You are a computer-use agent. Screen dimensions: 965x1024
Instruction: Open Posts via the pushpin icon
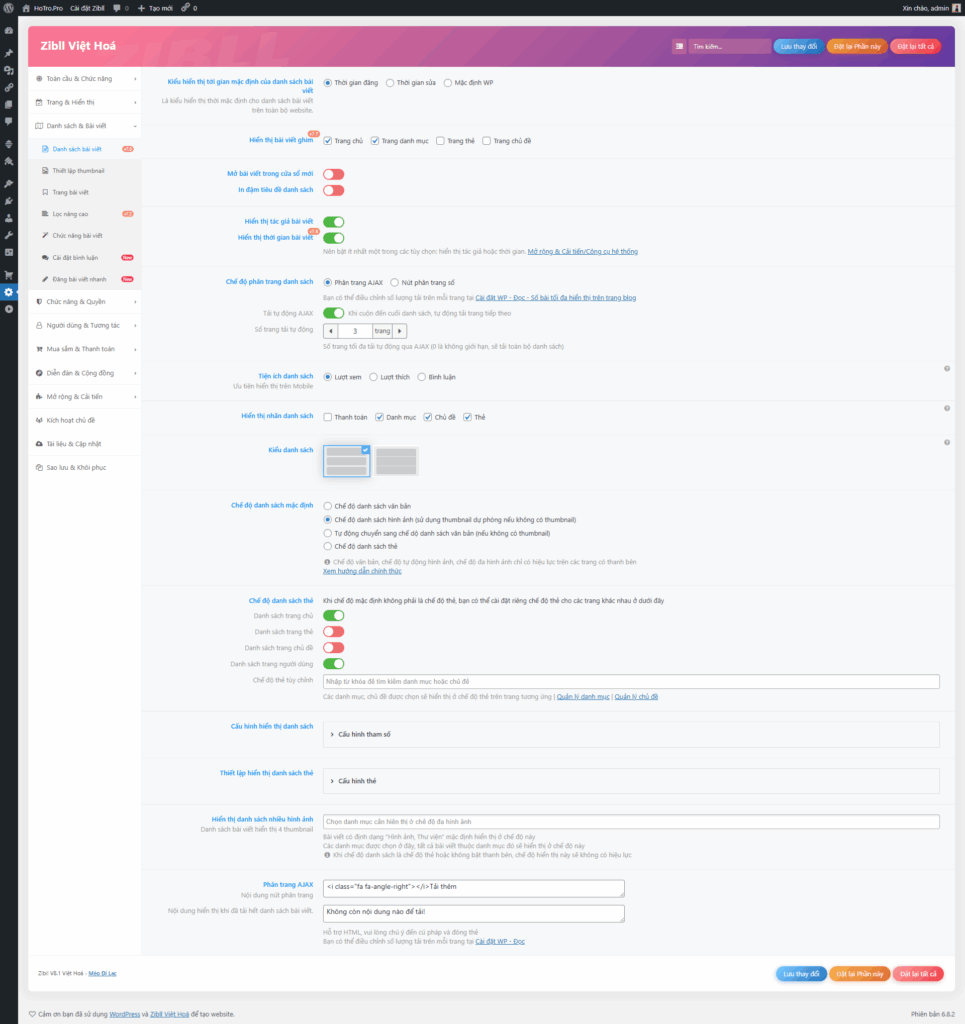(8, 53)
